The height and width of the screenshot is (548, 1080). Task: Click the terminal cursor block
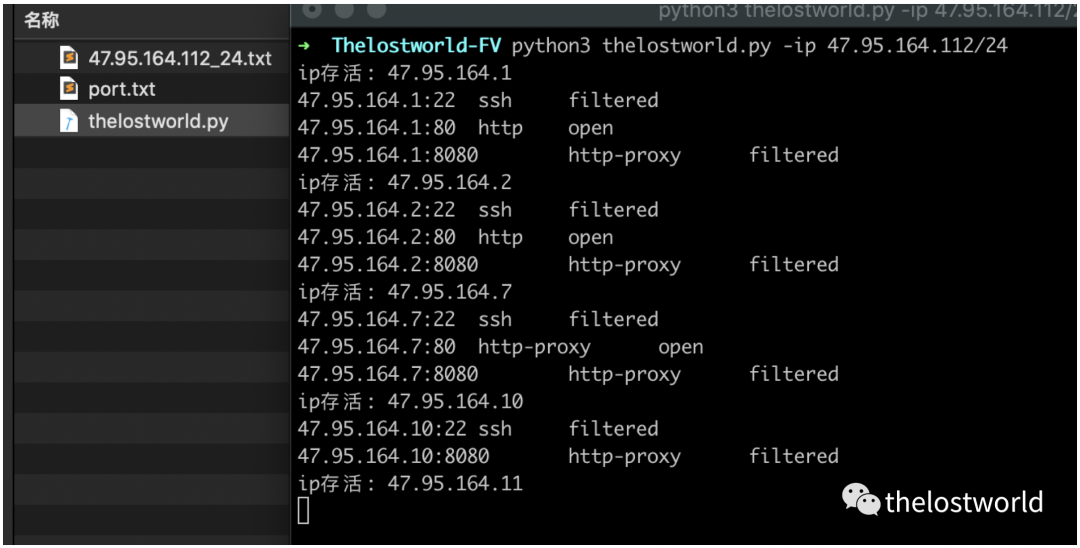click(x=304, y=511)
